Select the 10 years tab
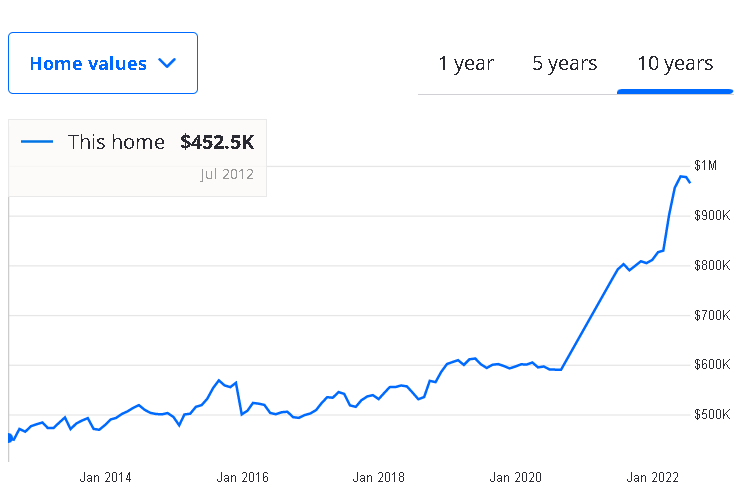 pyautogui.click(x=675, y=64)
